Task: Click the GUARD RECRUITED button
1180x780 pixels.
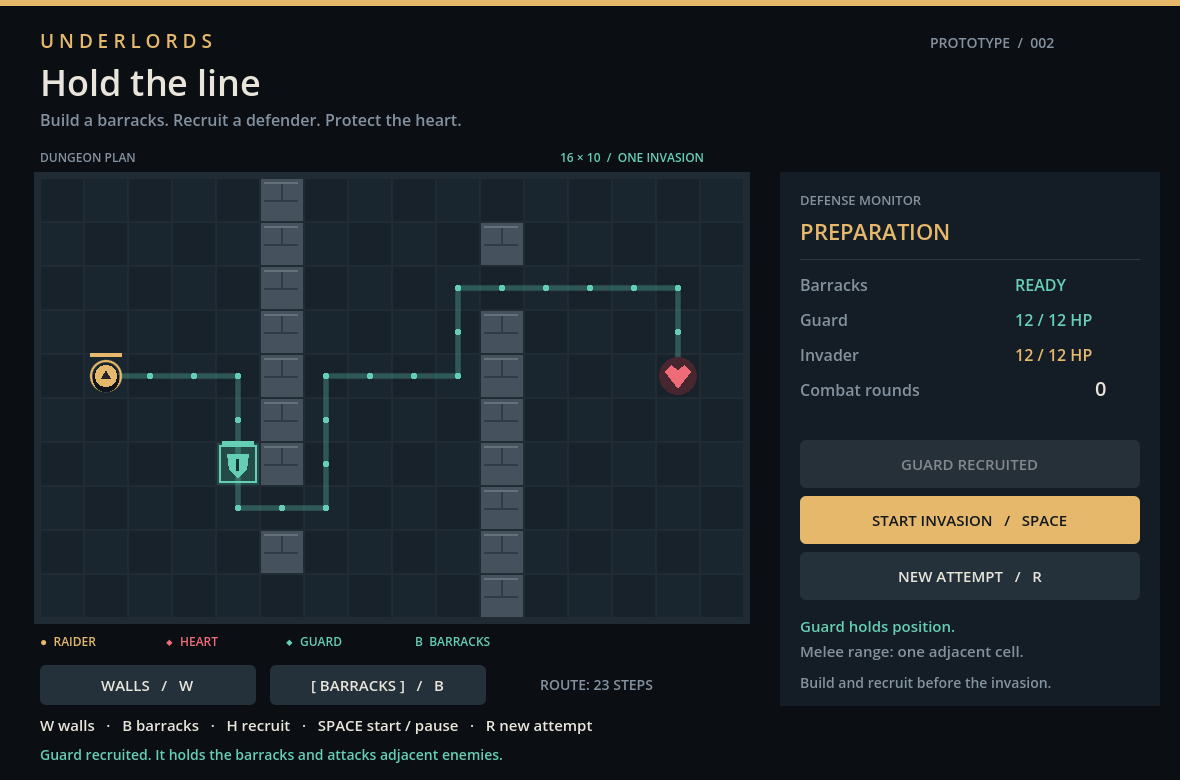Action: coord(969,465)
